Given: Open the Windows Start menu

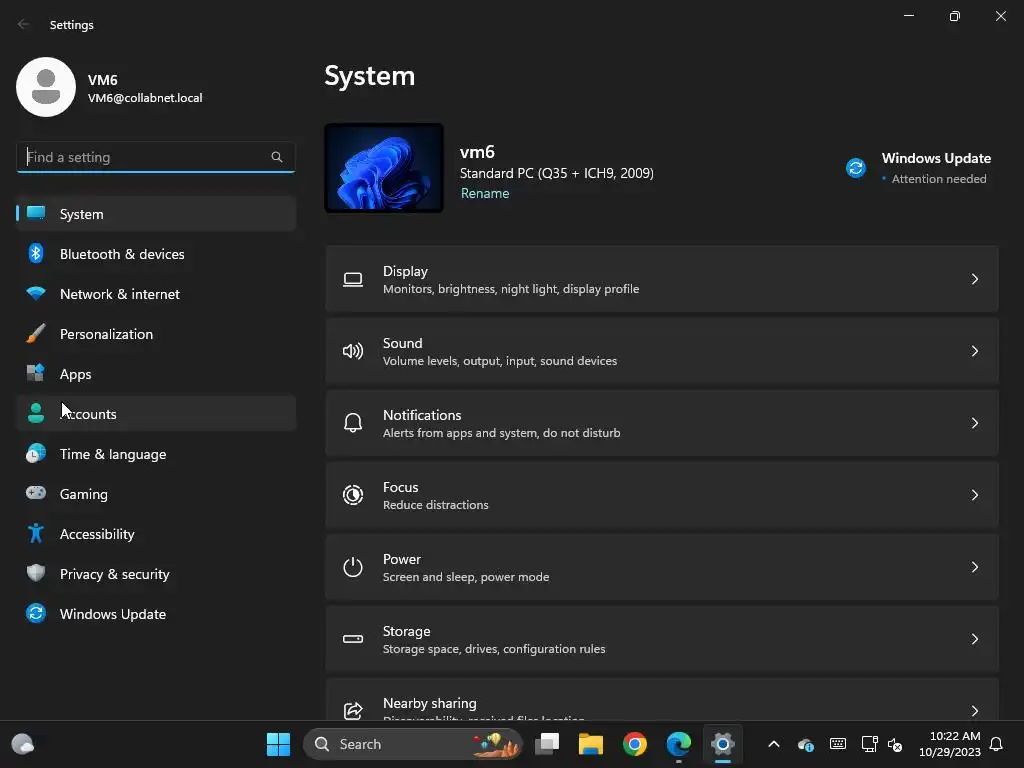Looking at the screenshot, I should [278, 744].
